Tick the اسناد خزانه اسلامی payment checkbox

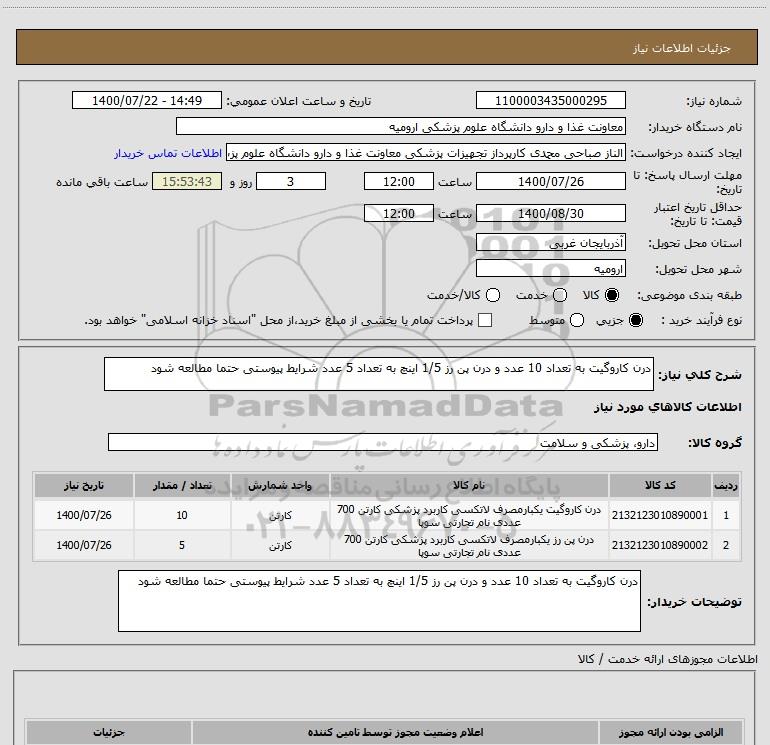coord(485,320)
